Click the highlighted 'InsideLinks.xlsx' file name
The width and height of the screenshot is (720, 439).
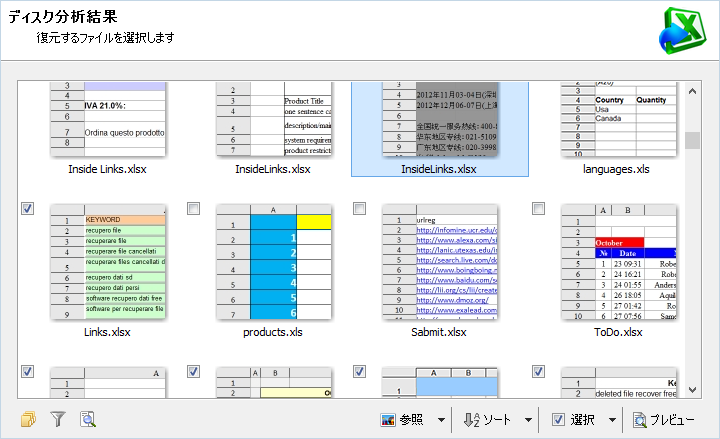point(439,169)
